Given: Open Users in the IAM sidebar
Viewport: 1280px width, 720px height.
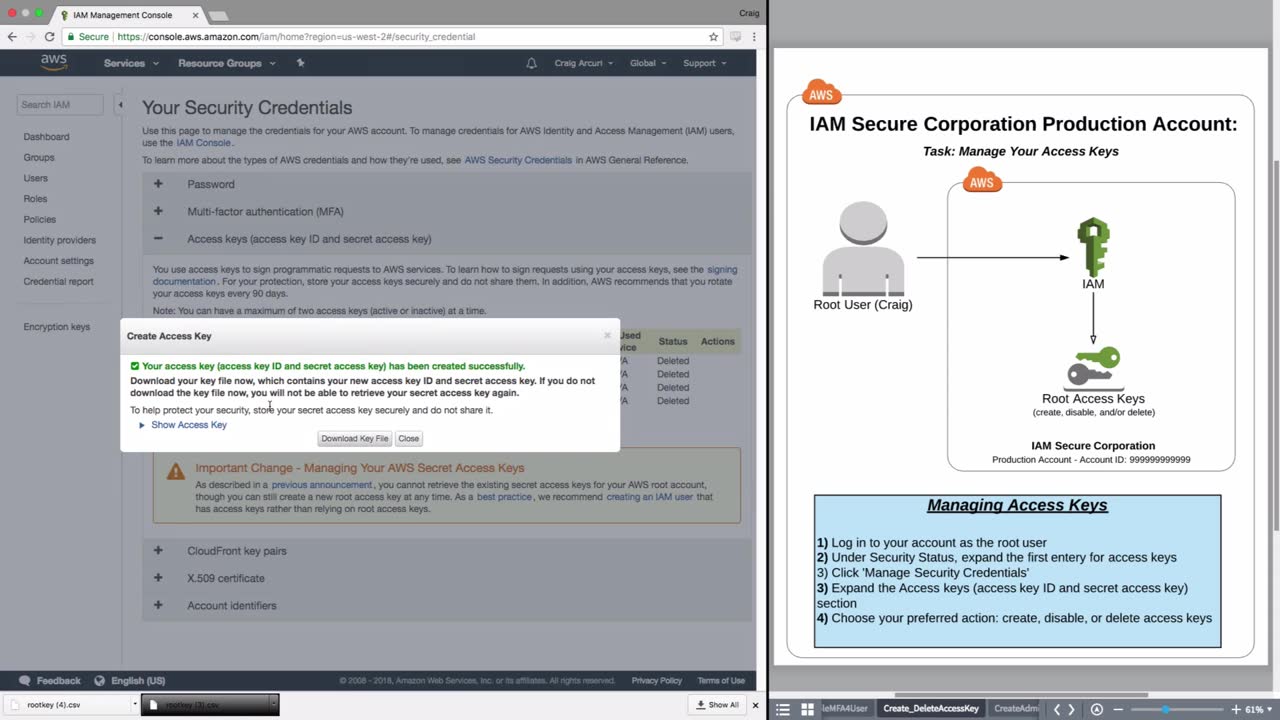Looking at the screenshot, I should click(x=36, y=178).
